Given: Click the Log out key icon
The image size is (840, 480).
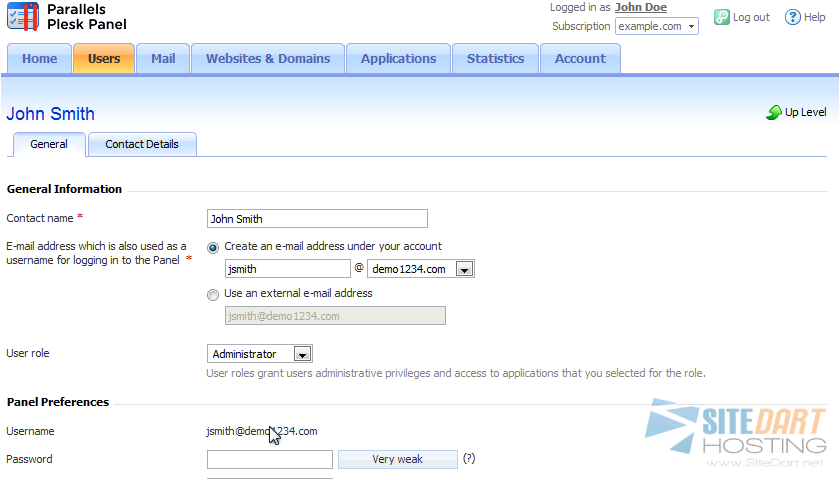Looking at the screenshot, I should pyautogui.click(x=722, y=17).
